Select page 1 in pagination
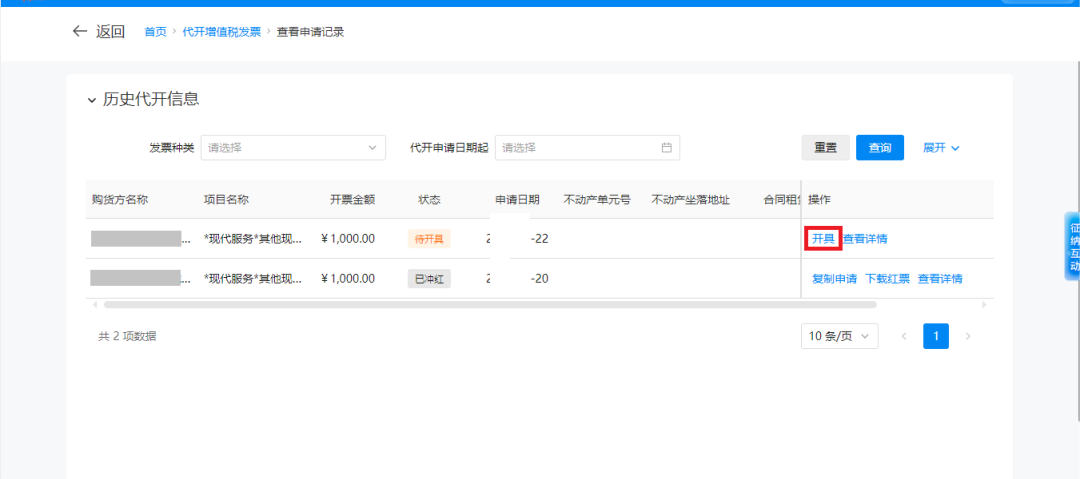The height and width of the screenshot is (479, 1080). (936, 336)
